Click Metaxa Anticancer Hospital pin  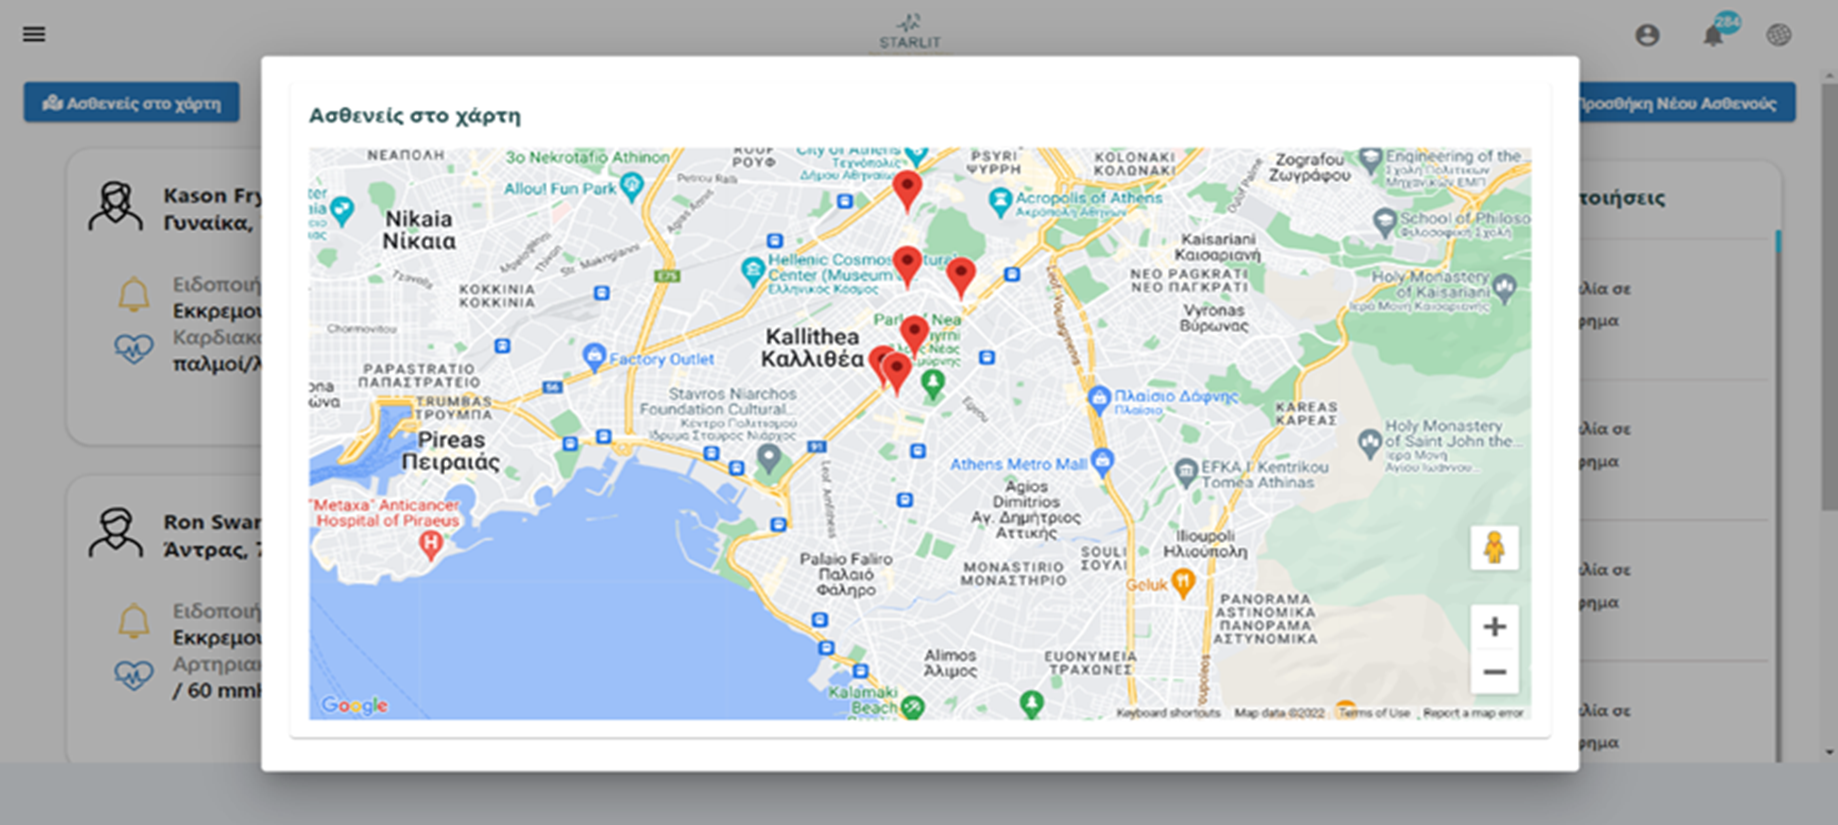(430, 546)
